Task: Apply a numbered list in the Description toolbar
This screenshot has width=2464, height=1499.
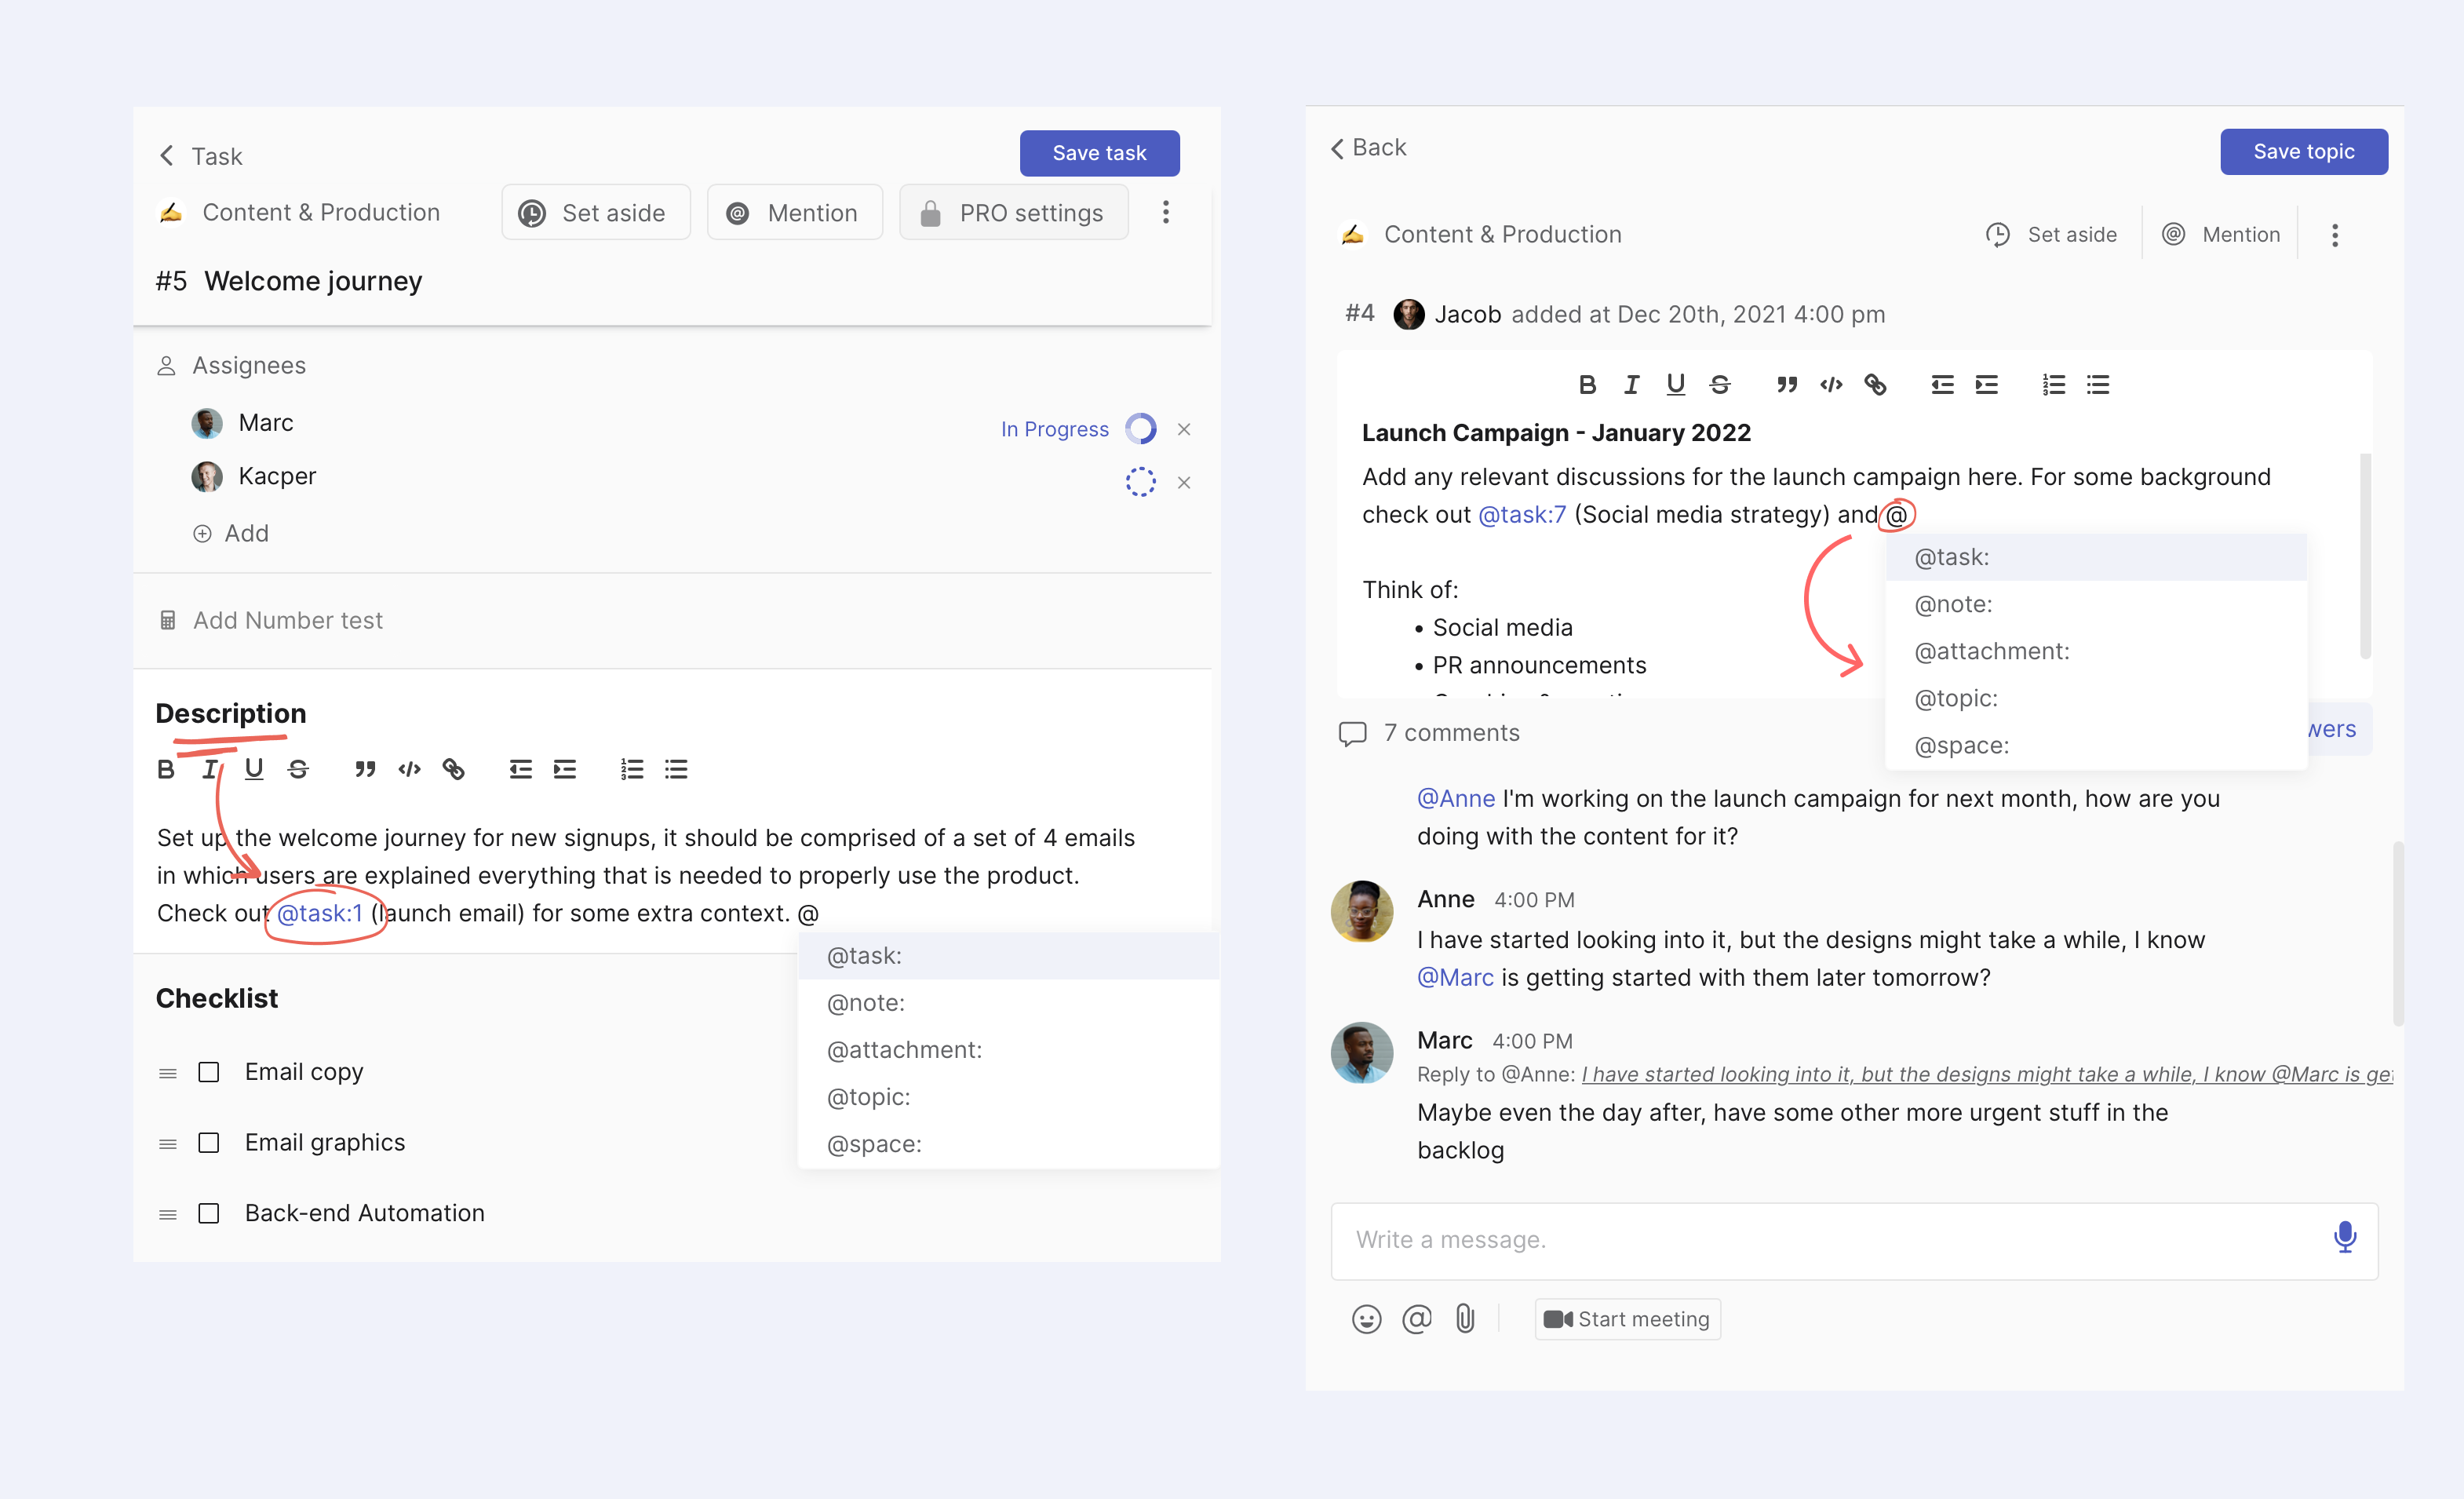Action: coord(631,769)
